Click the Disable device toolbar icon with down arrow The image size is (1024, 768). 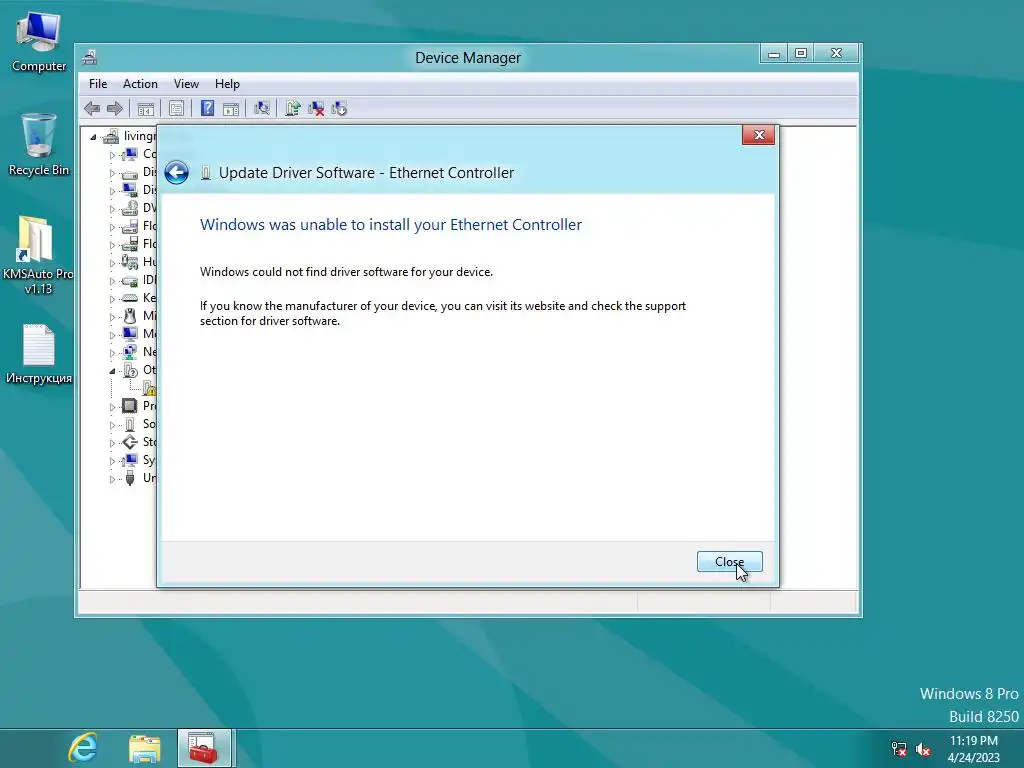click(x=340, y=108)
